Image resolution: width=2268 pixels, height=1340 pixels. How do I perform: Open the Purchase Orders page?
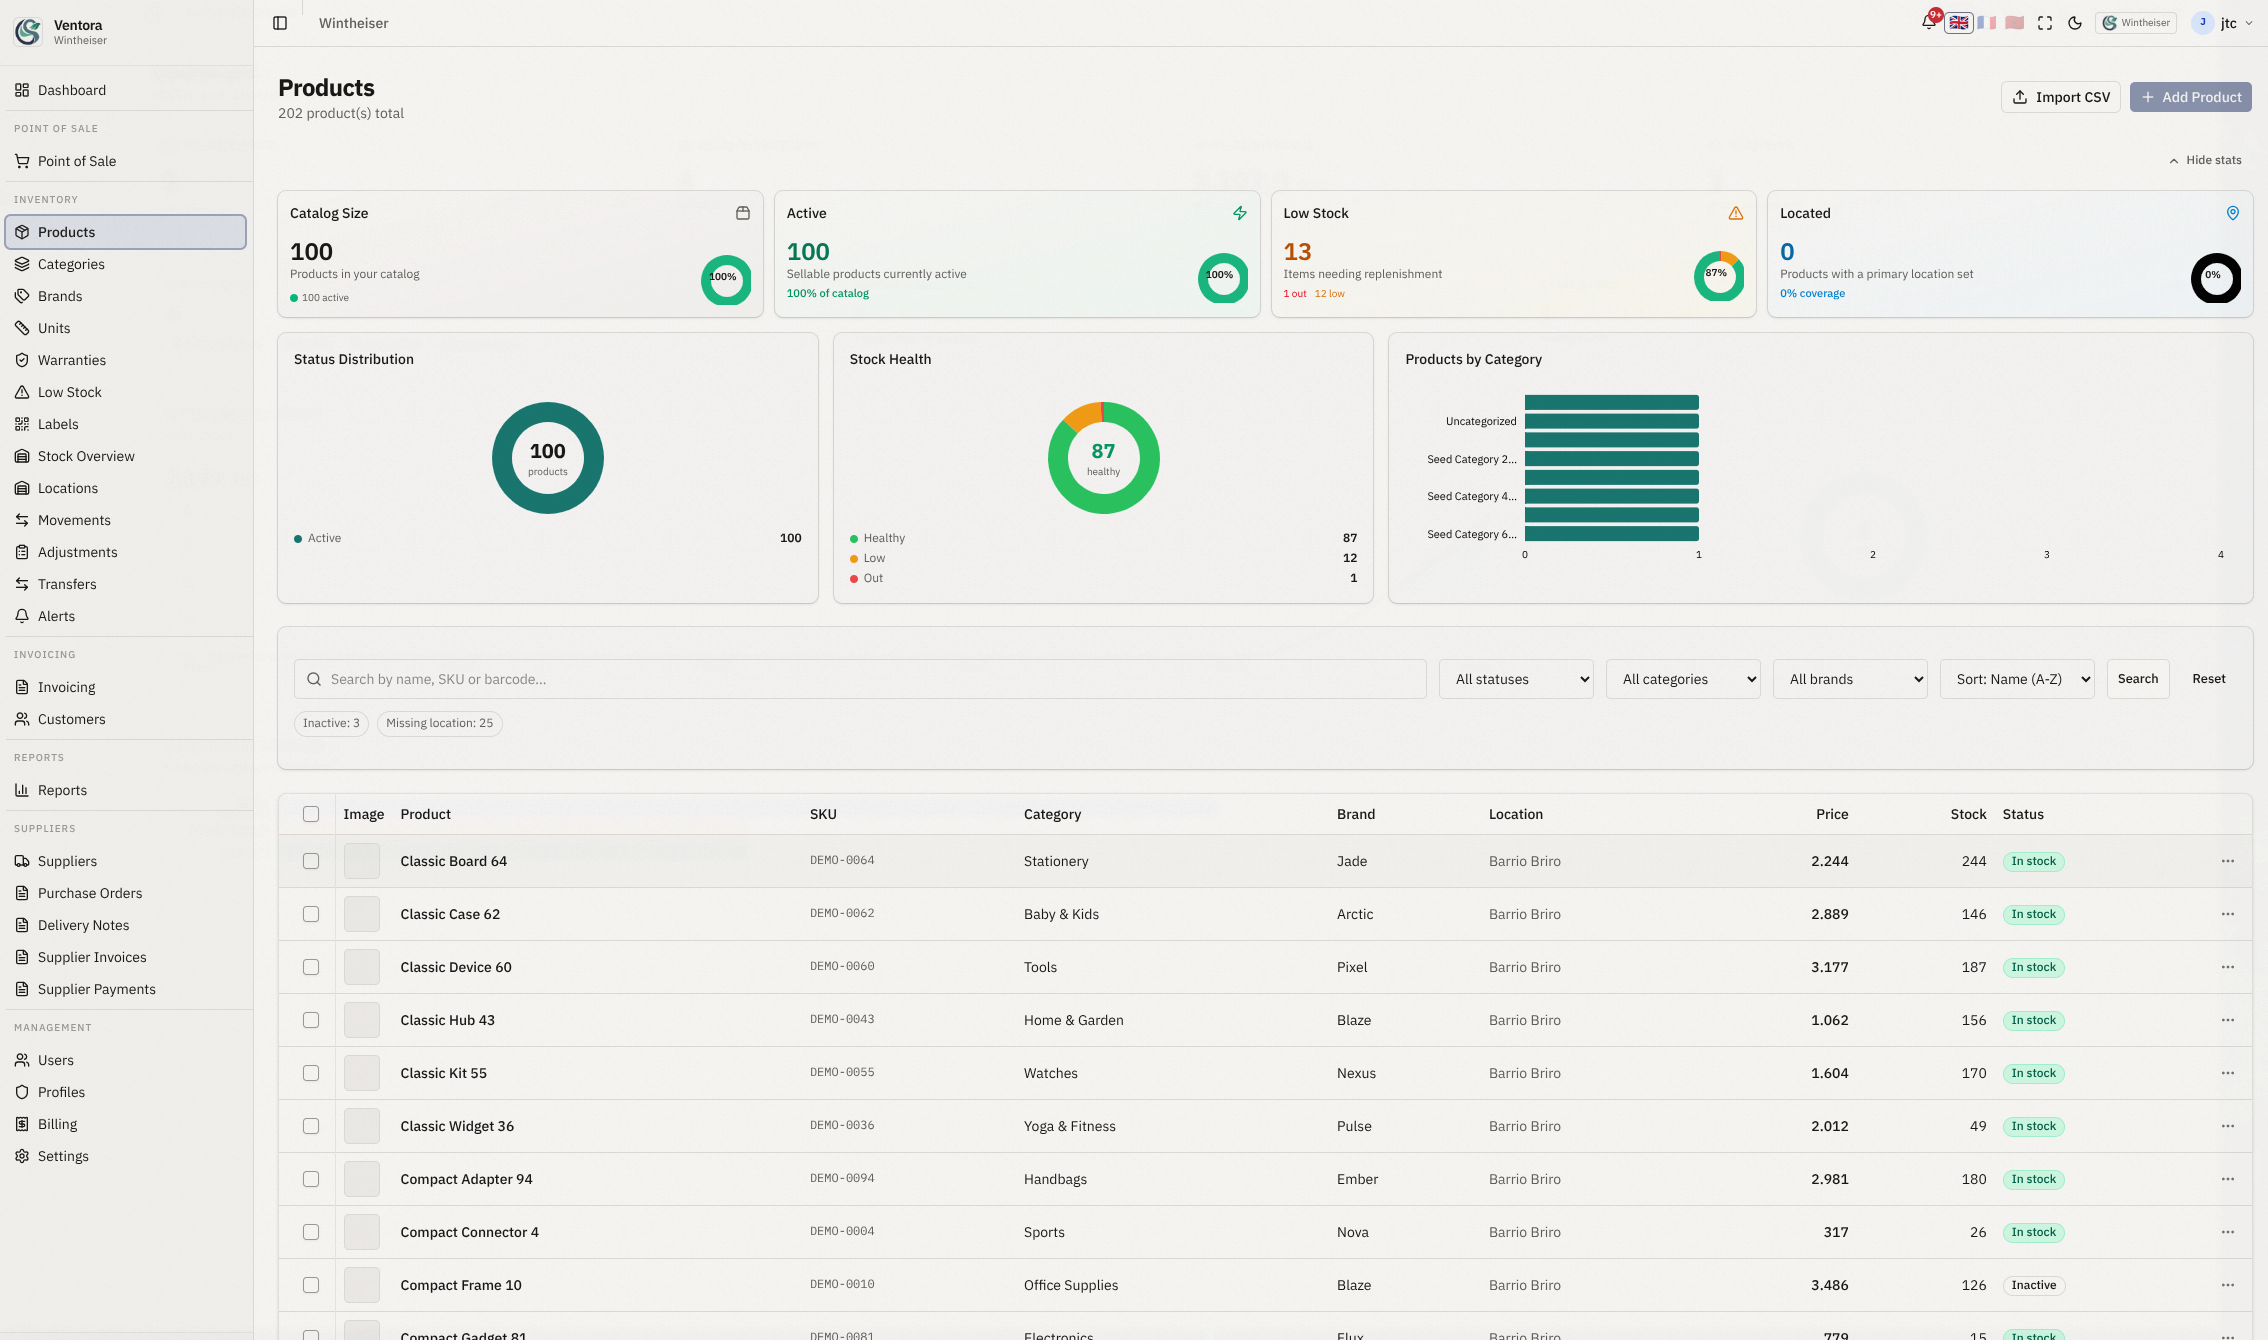90,893
